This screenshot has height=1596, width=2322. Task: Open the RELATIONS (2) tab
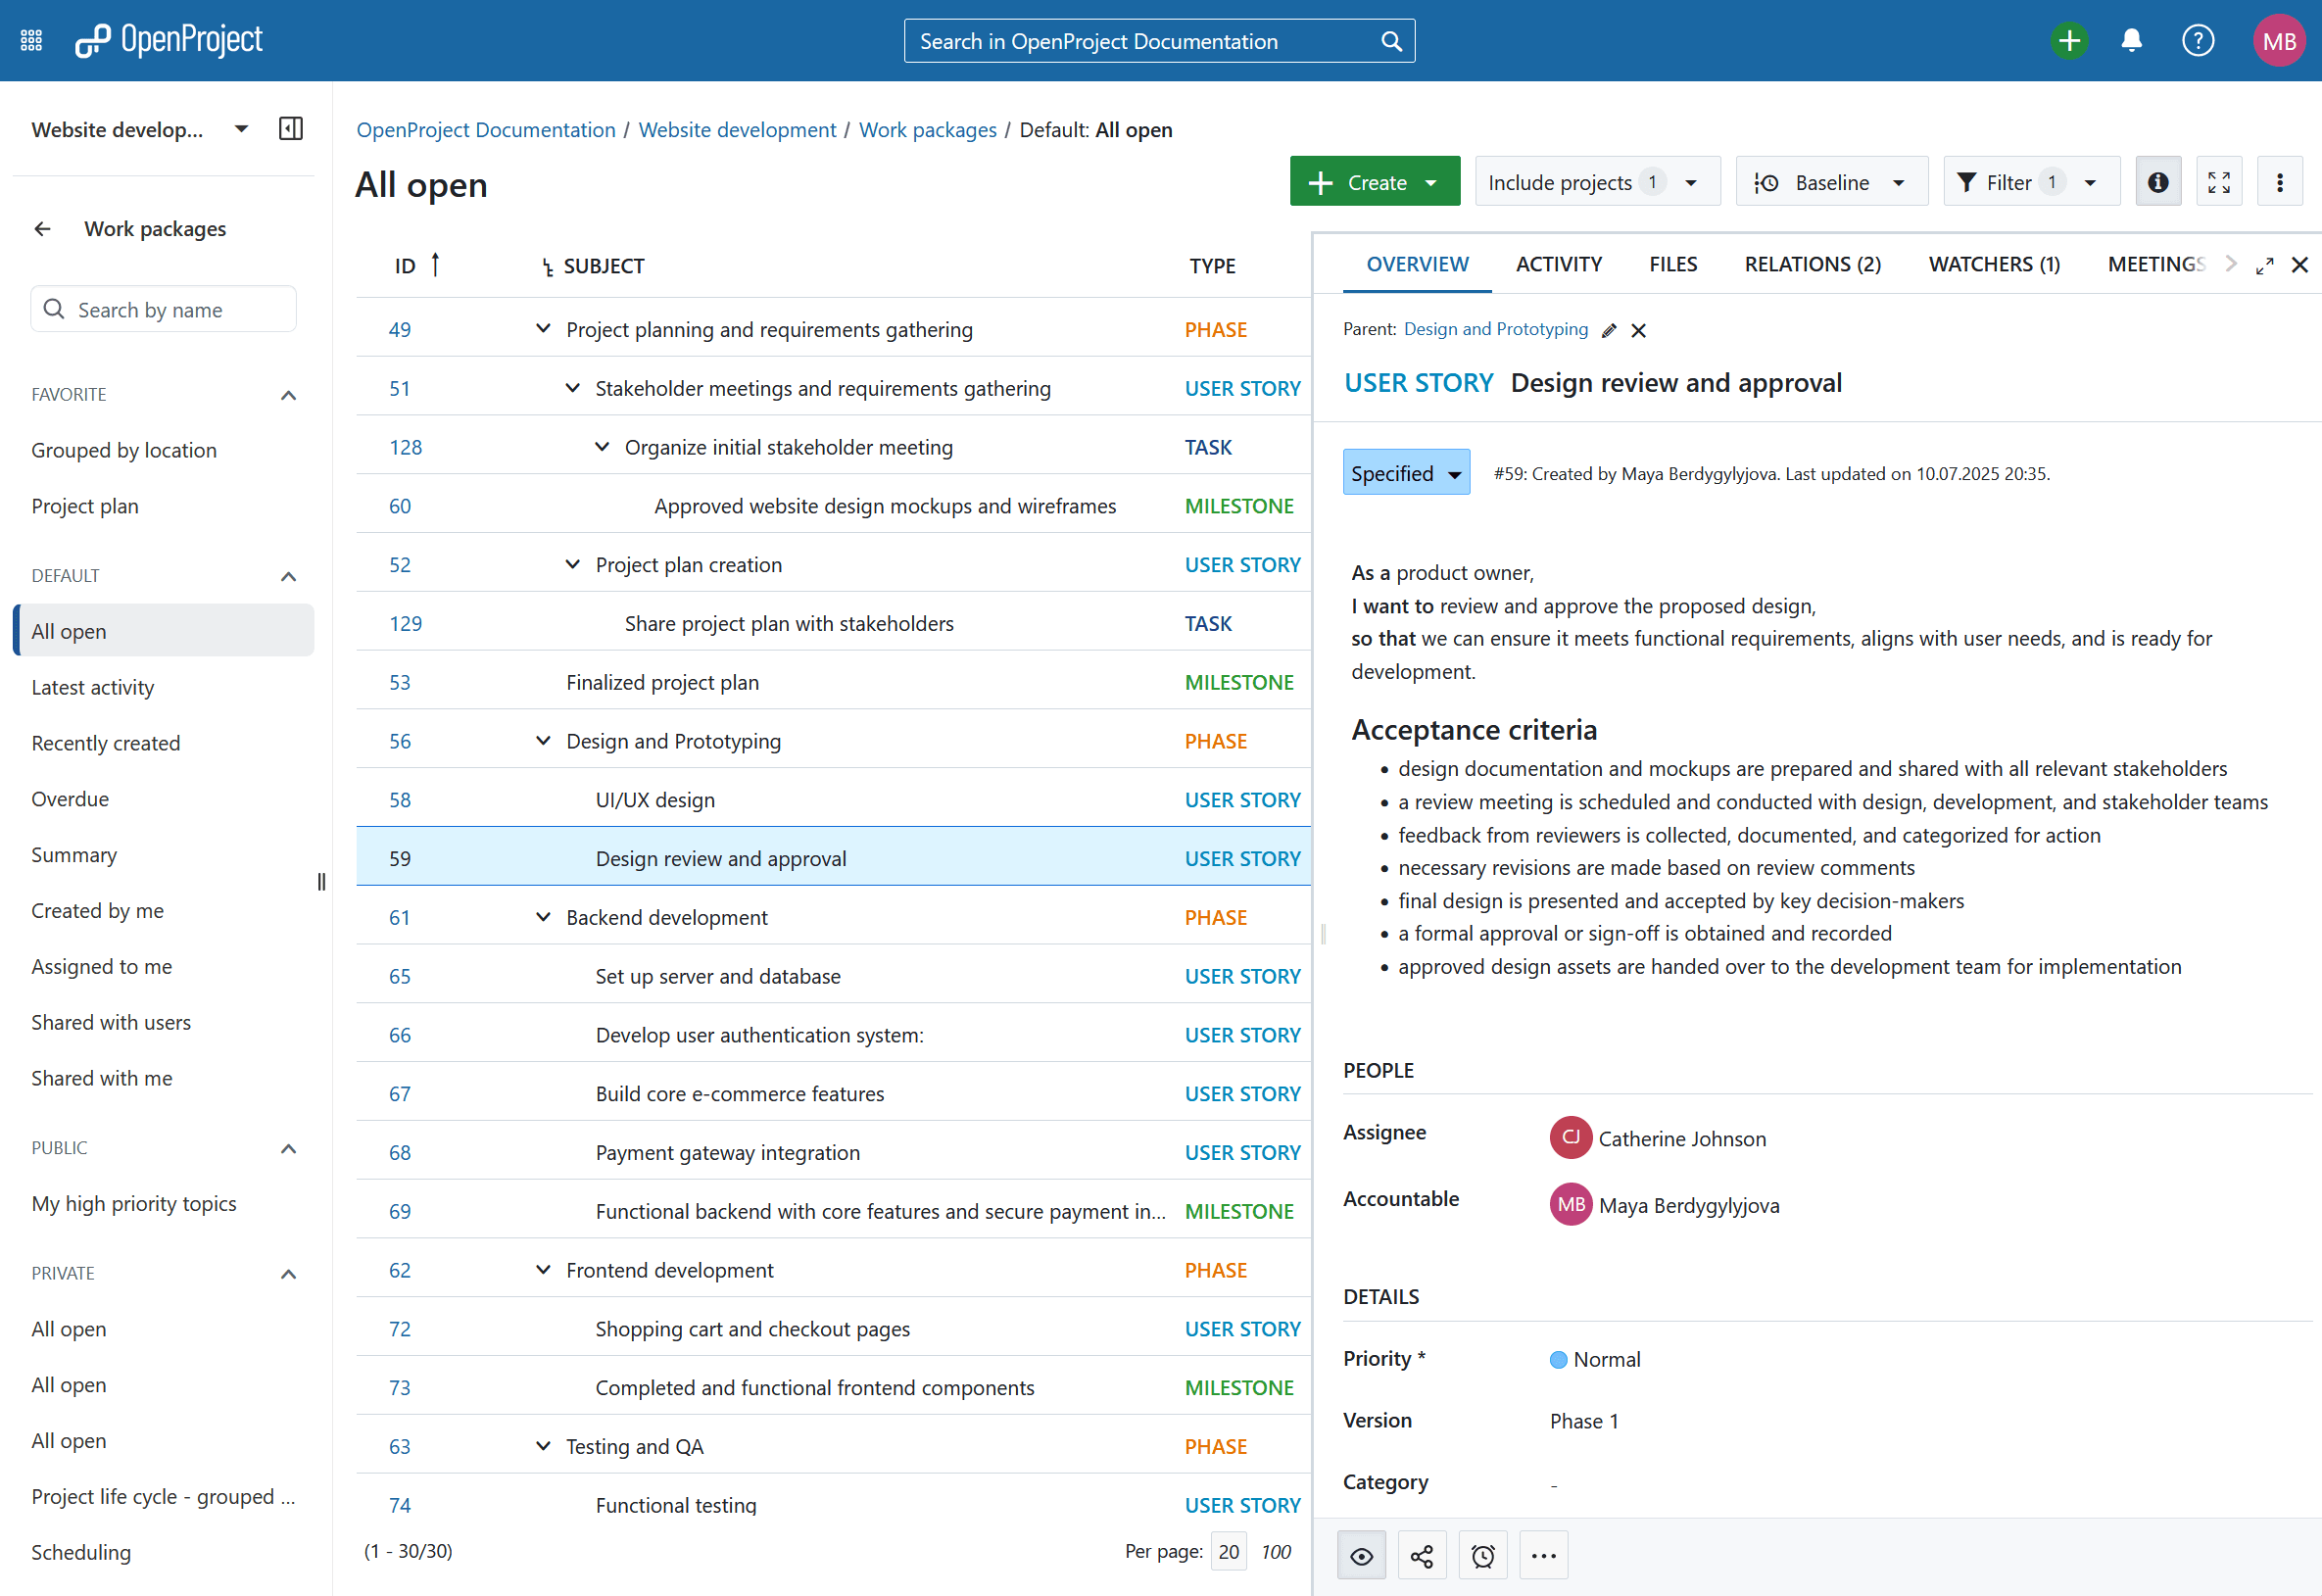point(1812,264)
